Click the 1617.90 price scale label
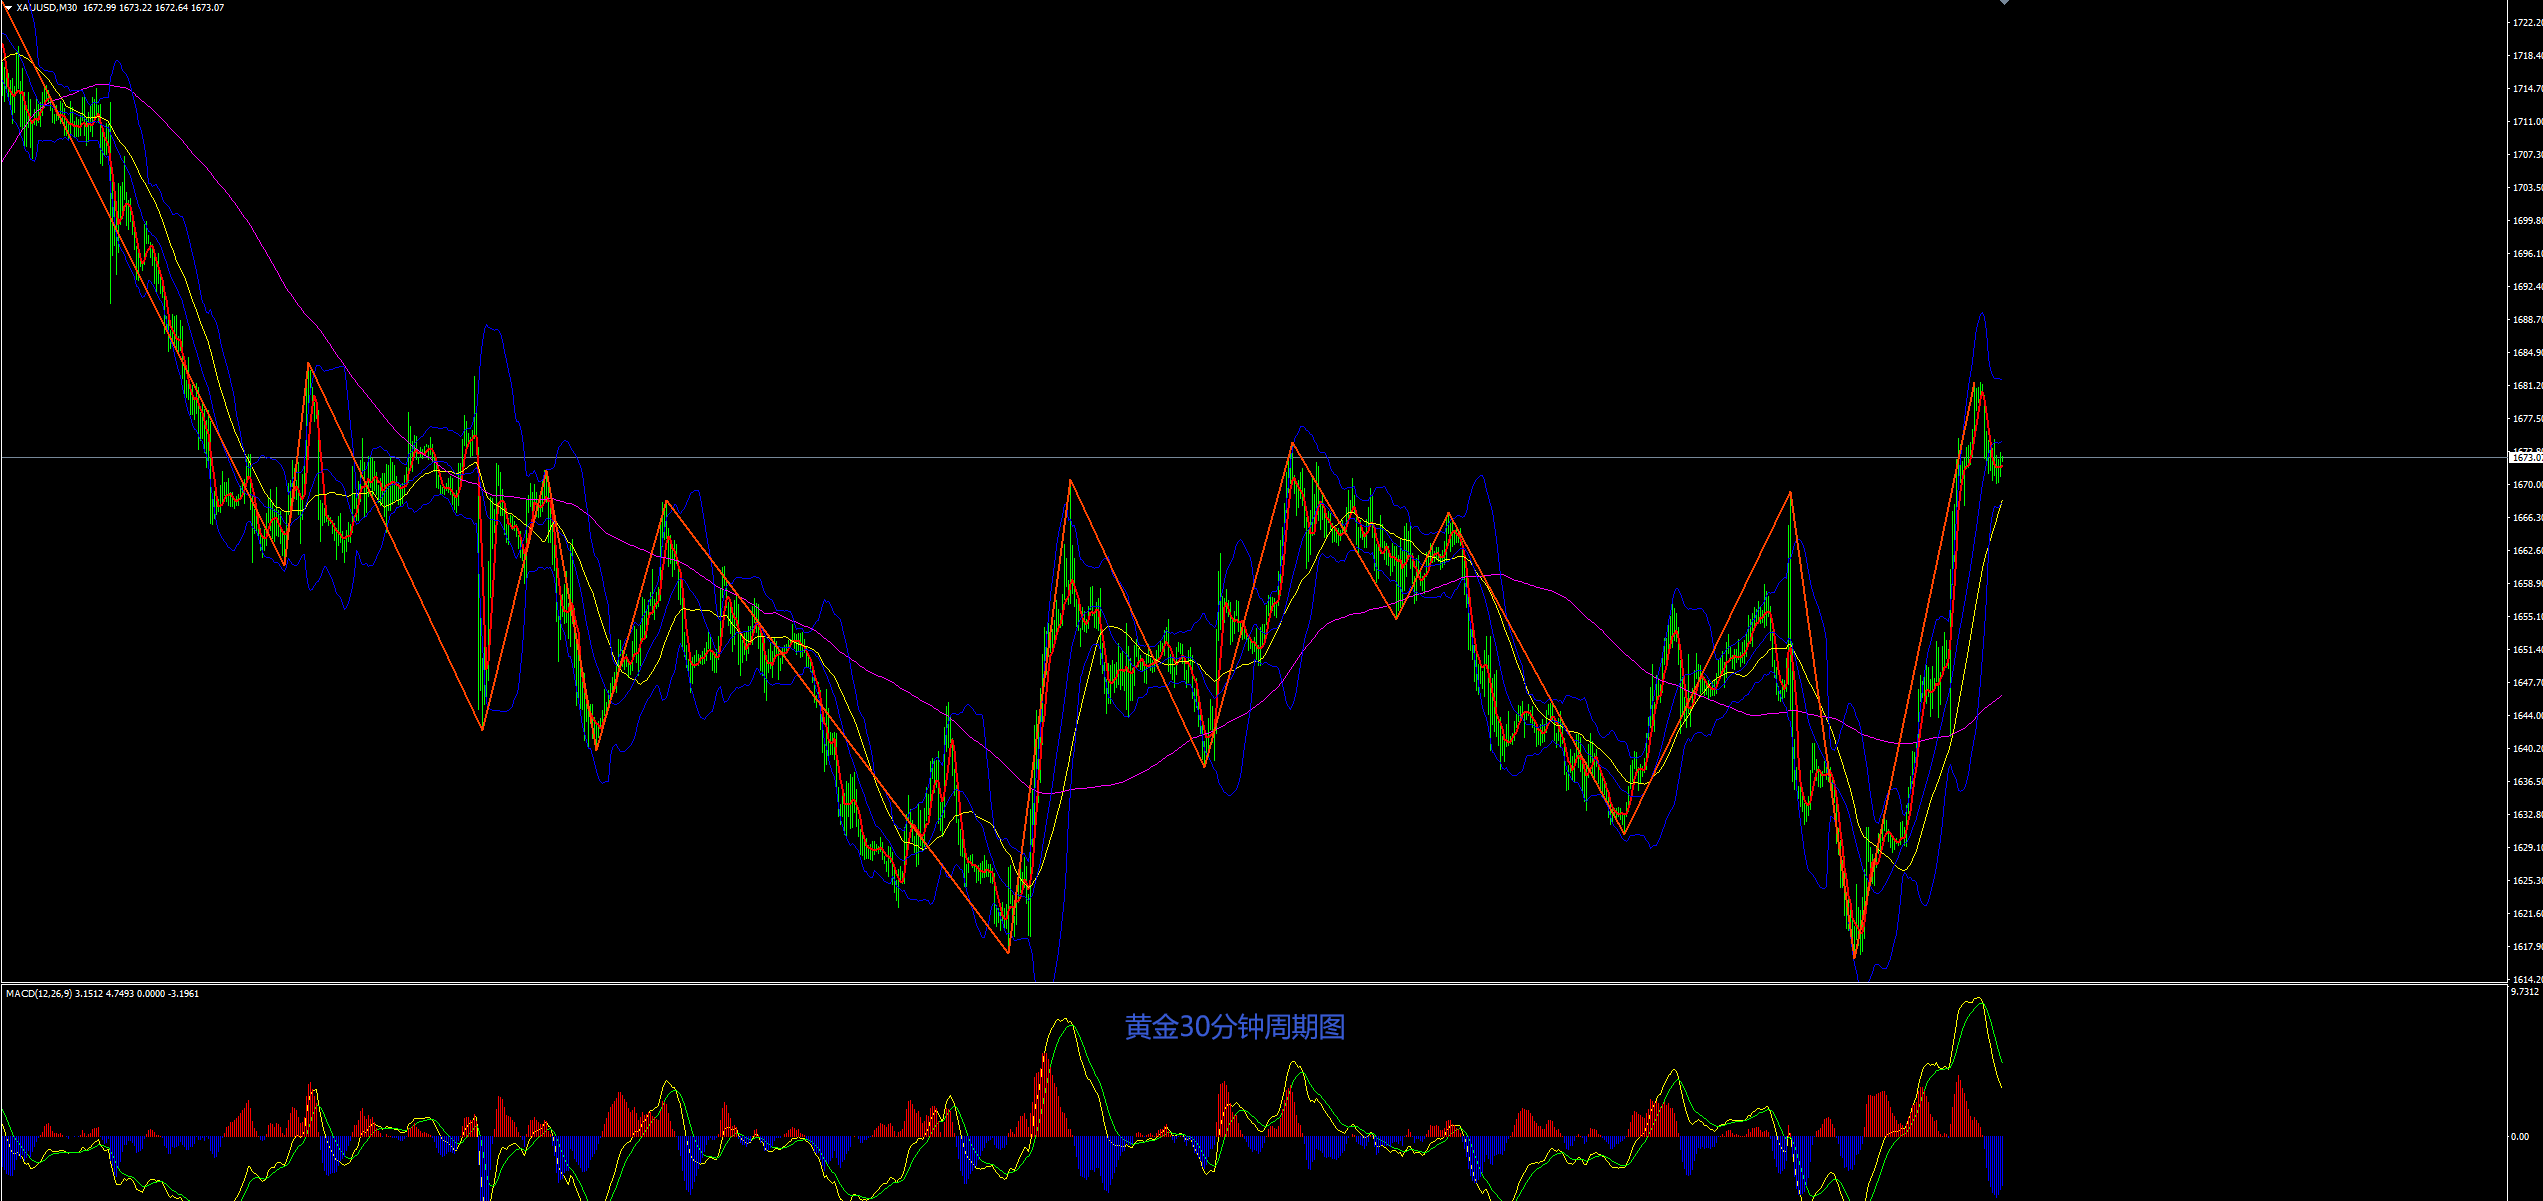Screen dimensions: 2543x1201 point(2527,947)
